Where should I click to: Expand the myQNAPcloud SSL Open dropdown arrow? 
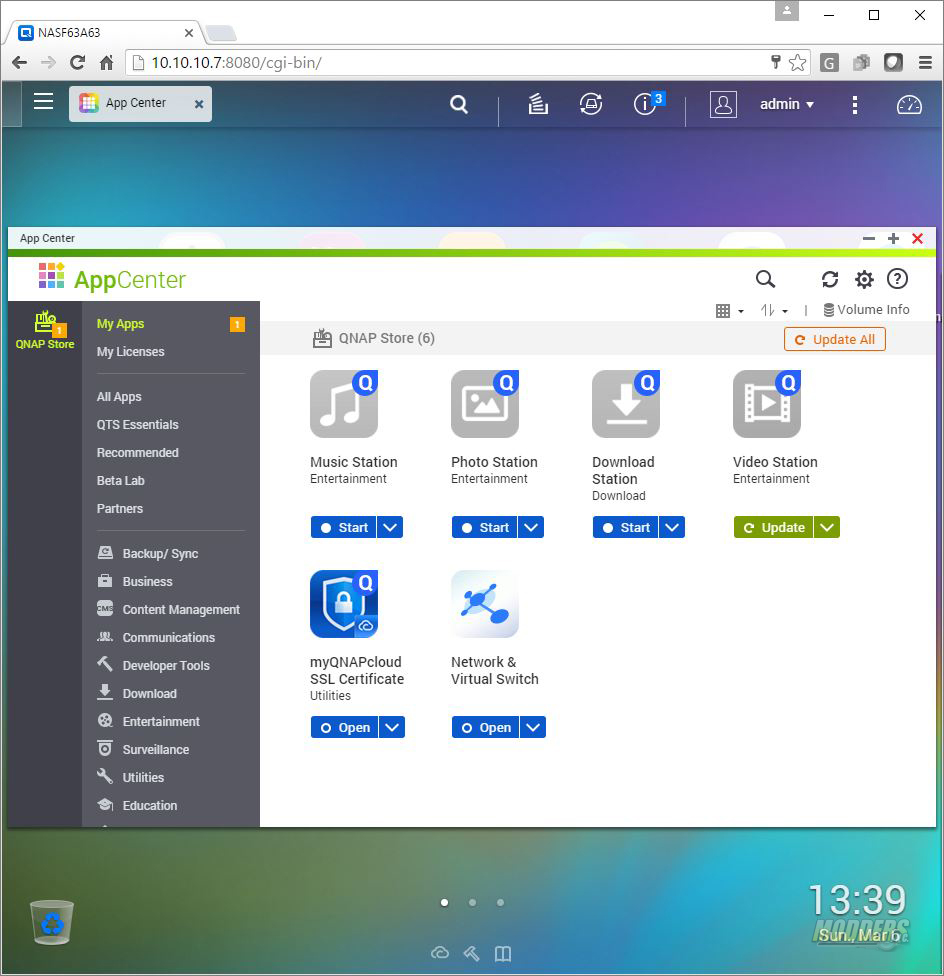(391, 727)
